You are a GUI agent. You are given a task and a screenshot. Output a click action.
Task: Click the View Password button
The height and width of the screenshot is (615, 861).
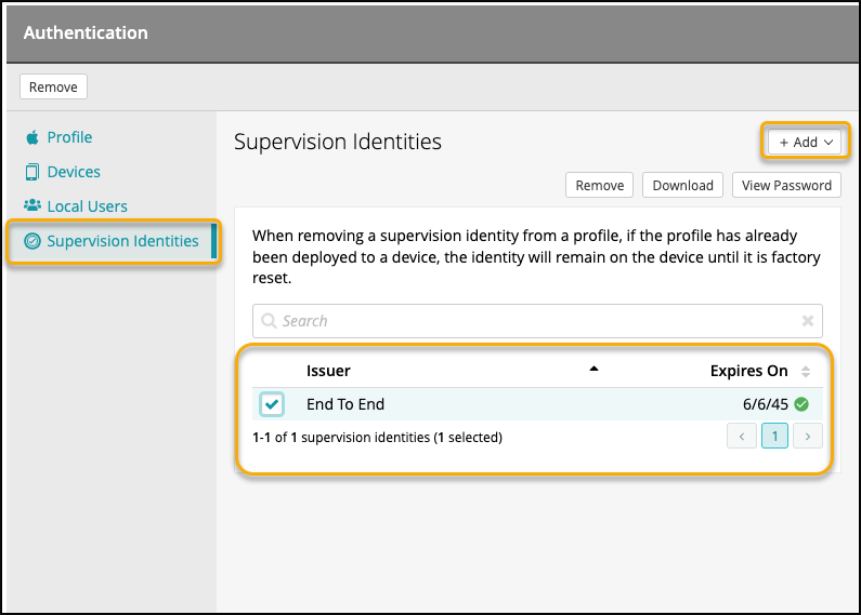pyautogui.click(x=786, y=185)
